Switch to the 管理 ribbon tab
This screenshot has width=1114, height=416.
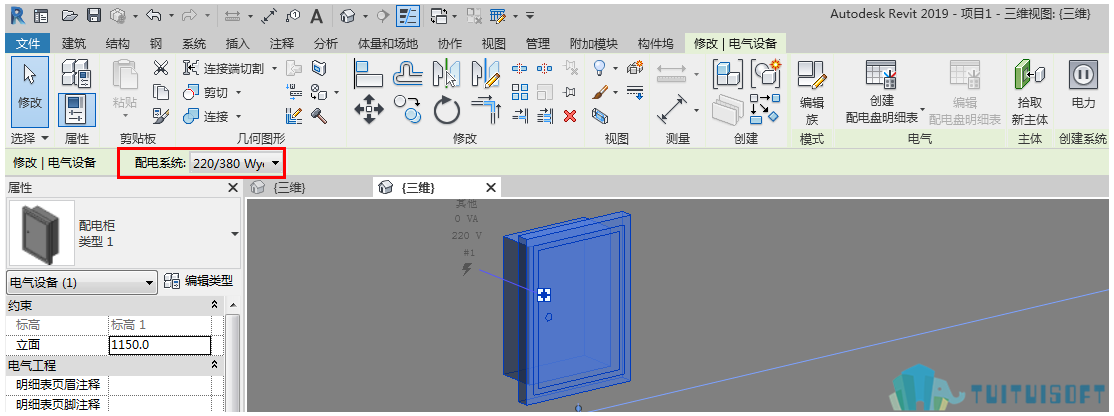(x=538, y=43)
